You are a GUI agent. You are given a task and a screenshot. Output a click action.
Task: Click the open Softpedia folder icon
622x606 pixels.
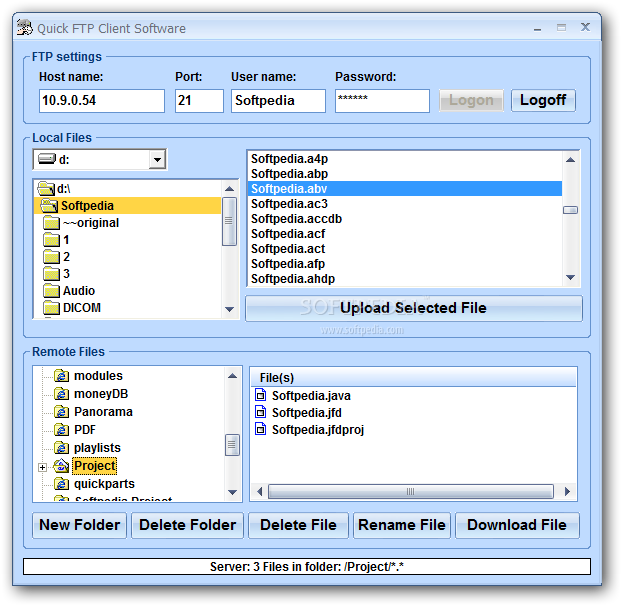[49, 205]
